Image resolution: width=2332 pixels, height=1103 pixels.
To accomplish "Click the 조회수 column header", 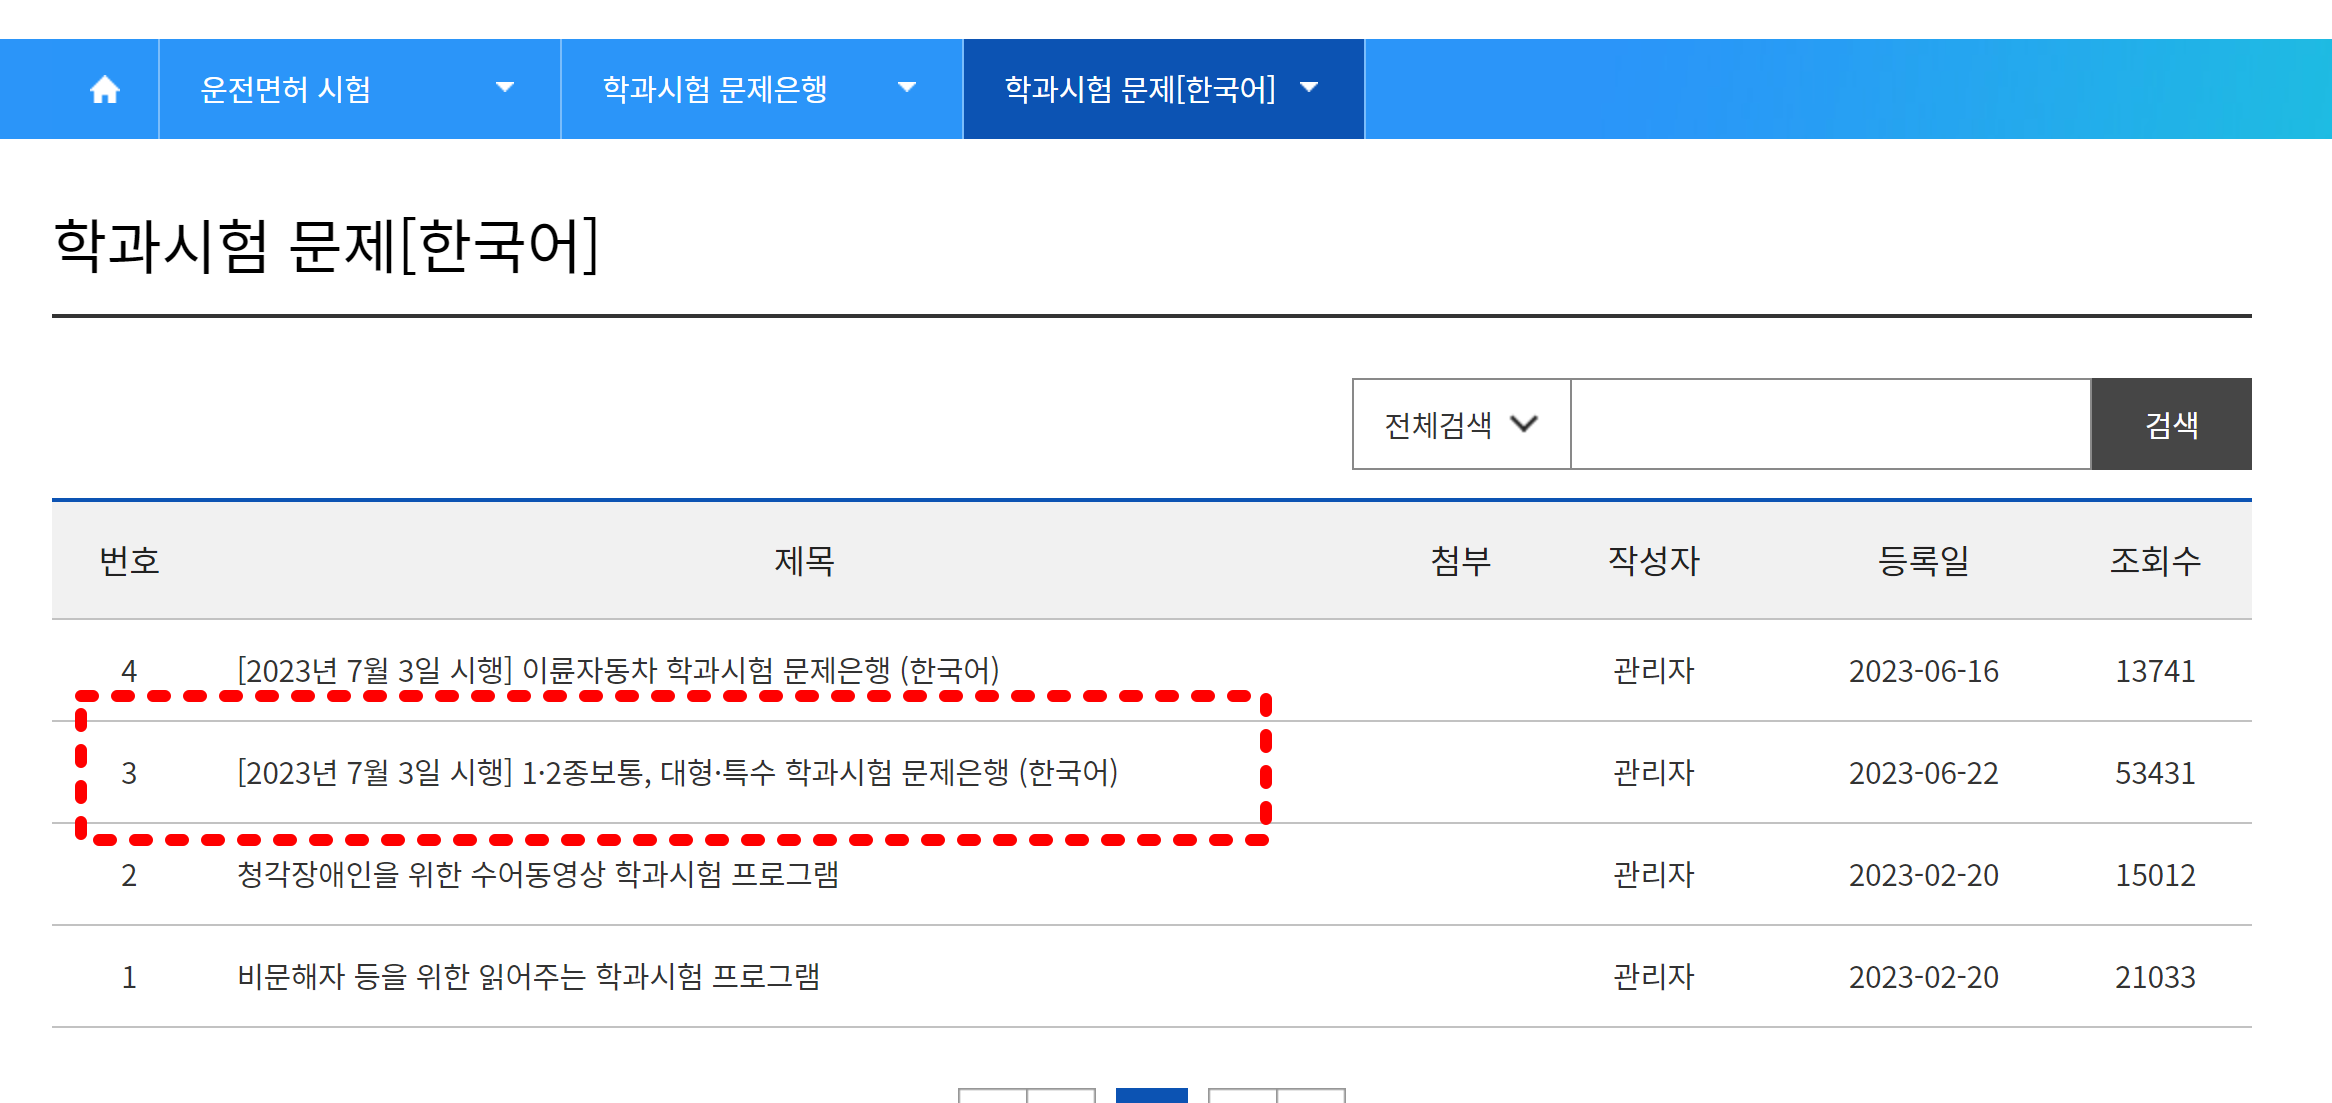I will [2155, 561].
